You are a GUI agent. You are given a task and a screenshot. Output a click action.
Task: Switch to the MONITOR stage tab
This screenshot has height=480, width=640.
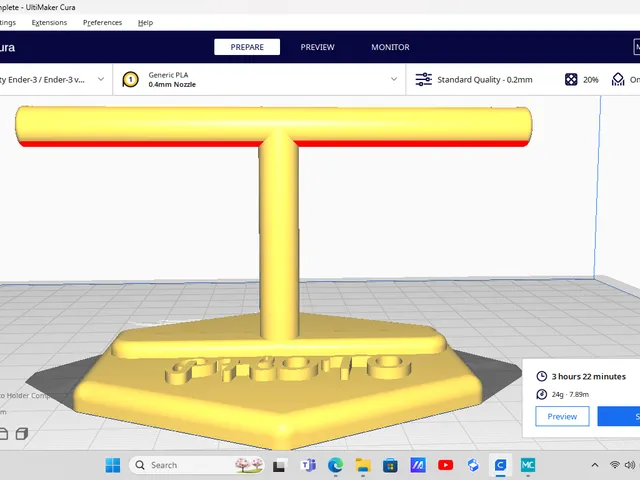tap(390, 47)
